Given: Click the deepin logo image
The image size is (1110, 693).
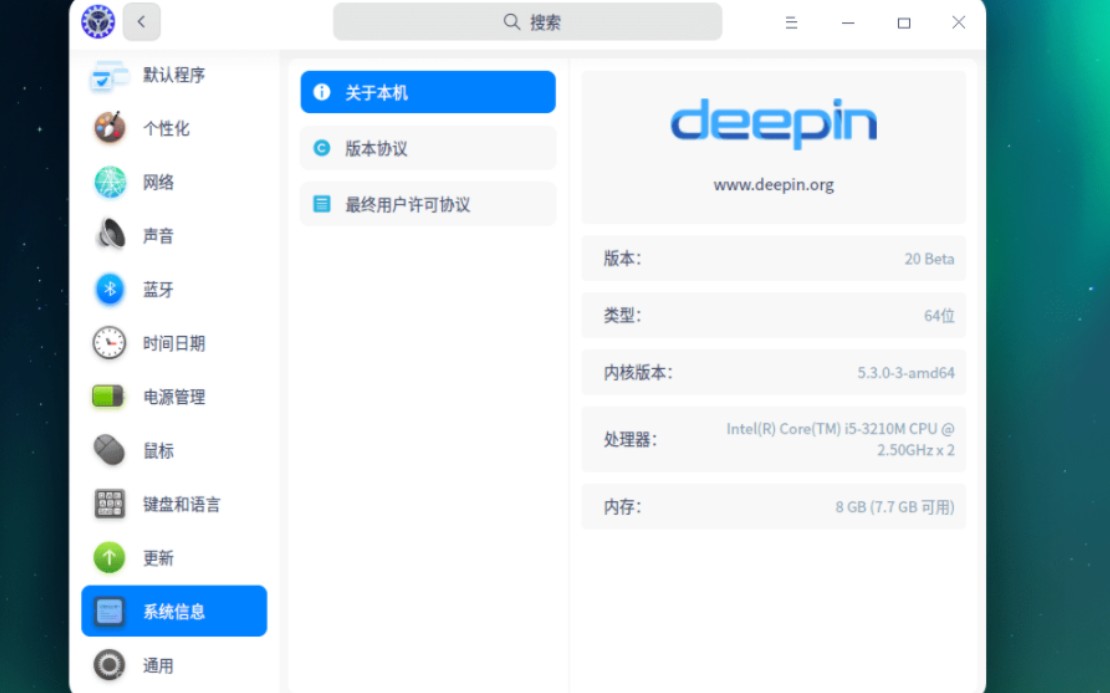Looking at the screenshot, I should (774, 124).
